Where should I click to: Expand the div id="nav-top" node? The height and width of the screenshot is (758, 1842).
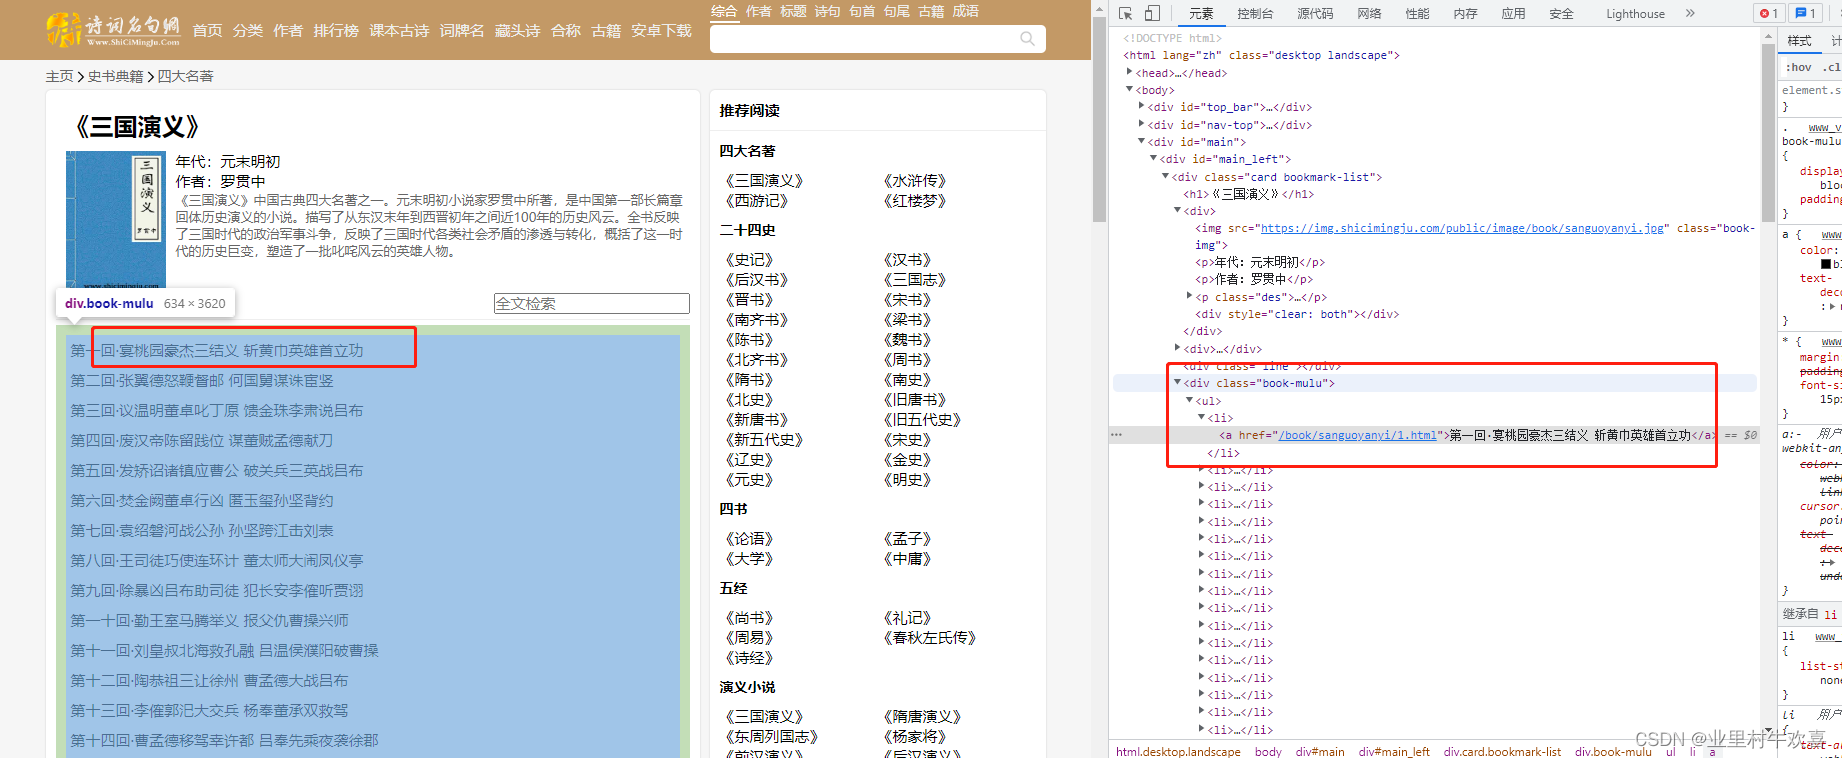1142,124
